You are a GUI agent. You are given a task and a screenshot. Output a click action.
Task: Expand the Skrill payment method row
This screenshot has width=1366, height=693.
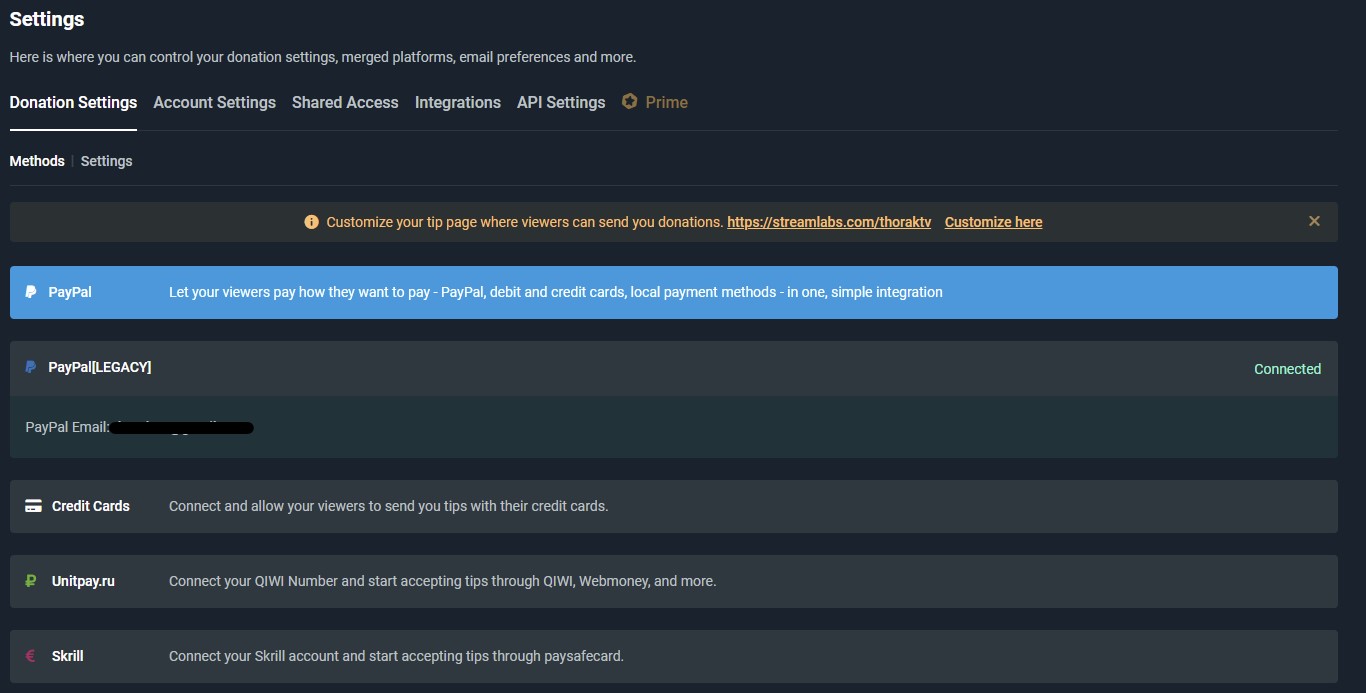(x=673, y=656)
